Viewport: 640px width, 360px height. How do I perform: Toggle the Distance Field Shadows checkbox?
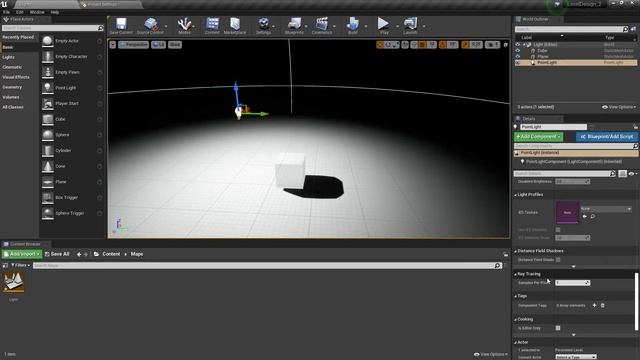[x=558, y=260]
